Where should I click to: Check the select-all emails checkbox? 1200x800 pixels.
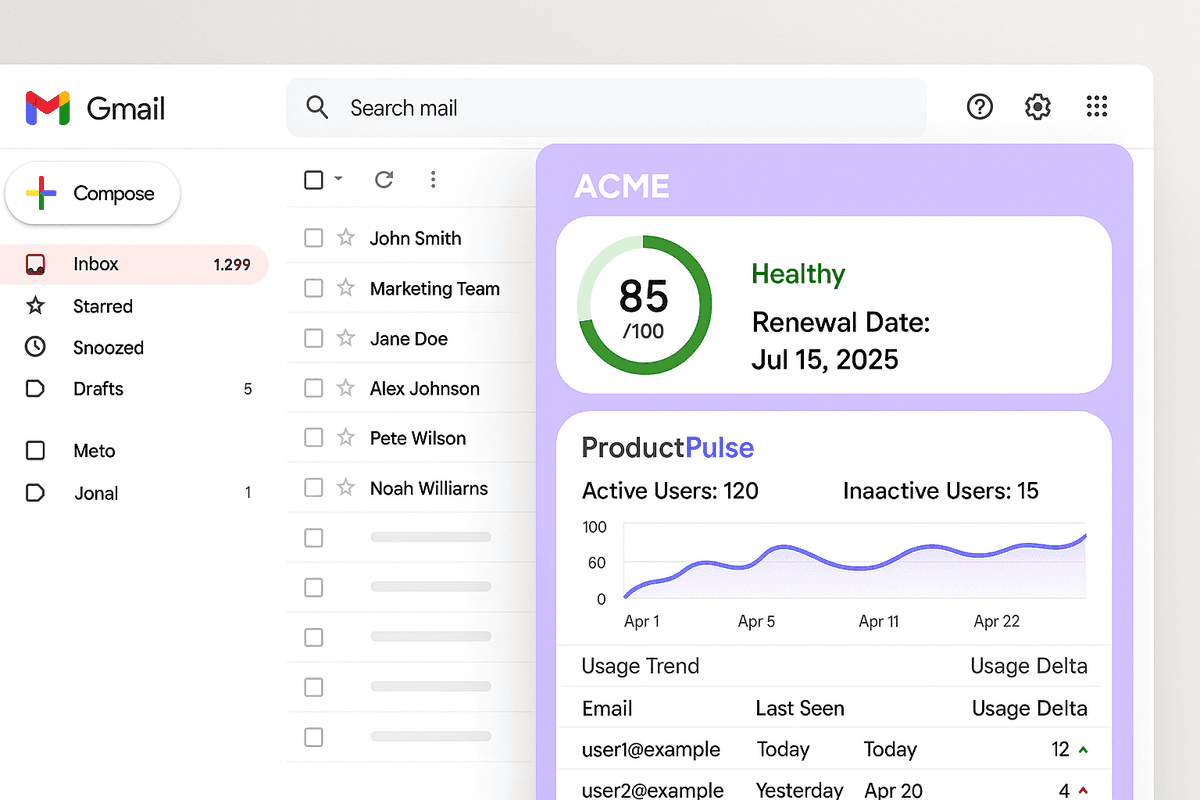[x=314, y=179]
